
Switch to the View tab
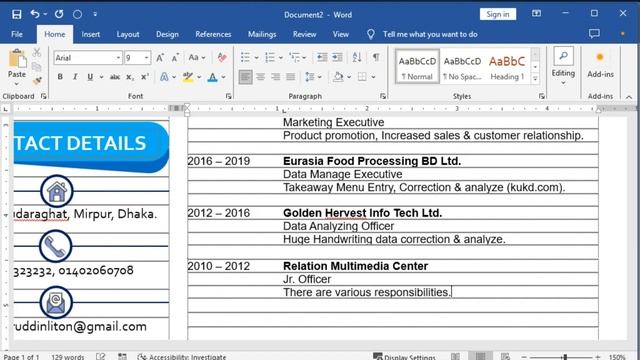coord(340,34)
